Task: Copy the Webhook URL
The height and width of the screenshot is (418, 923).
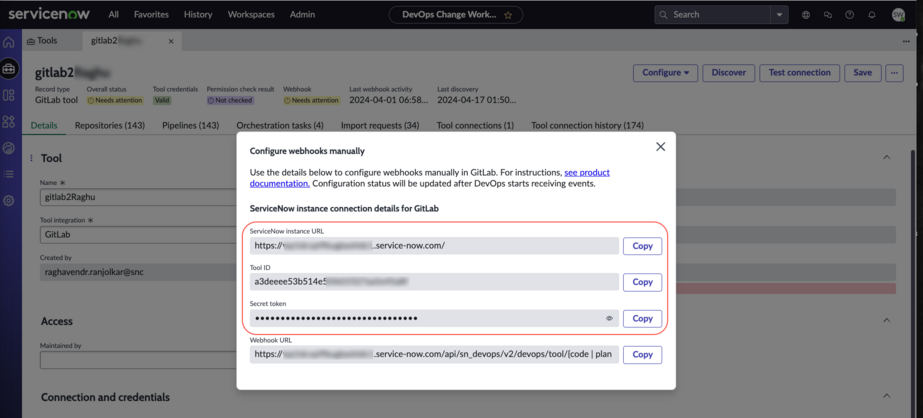Action: (642, 355)
